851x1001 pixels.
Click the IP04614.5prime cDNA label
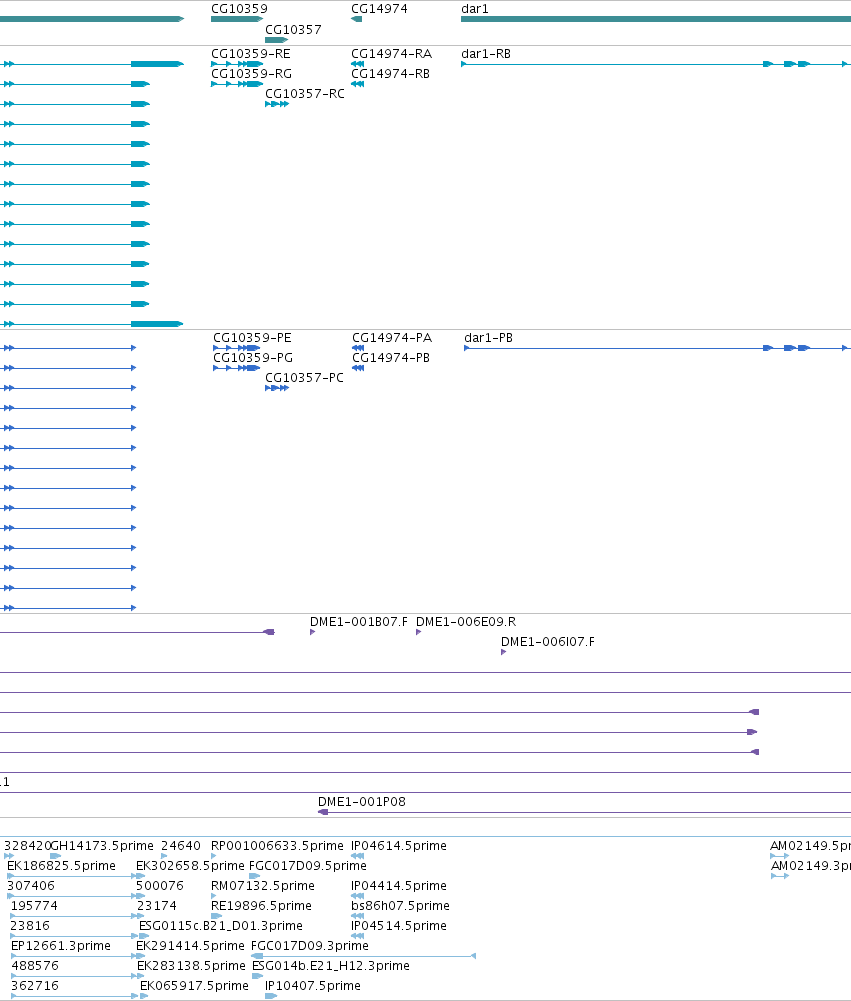(399, 846)
